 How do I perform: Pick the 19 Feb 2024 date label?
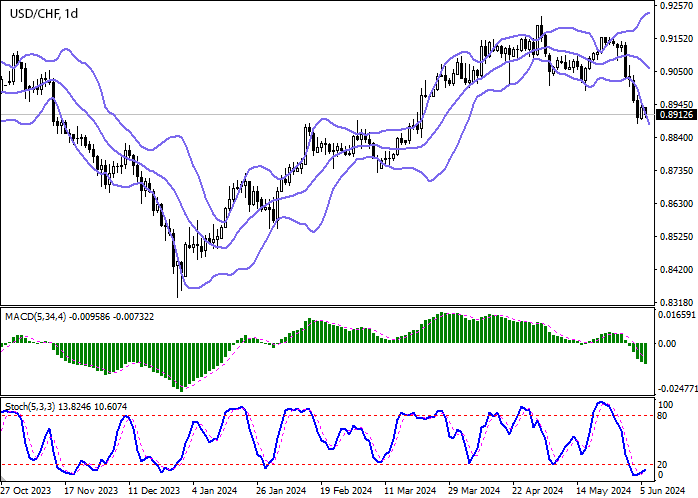pyautogui.click(x=346, y=491)
